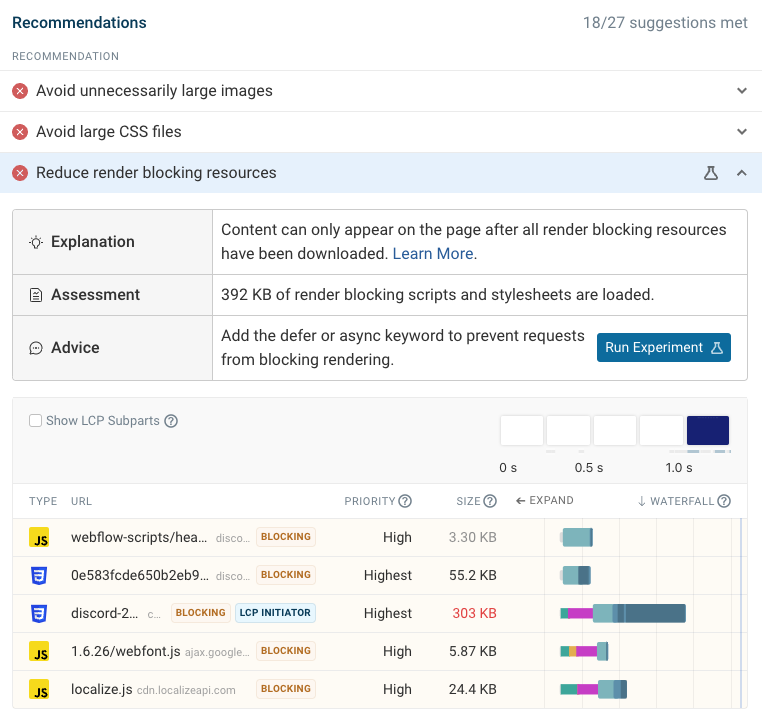Enable the Show LCP Subparts checkbox

pos(35,420)
